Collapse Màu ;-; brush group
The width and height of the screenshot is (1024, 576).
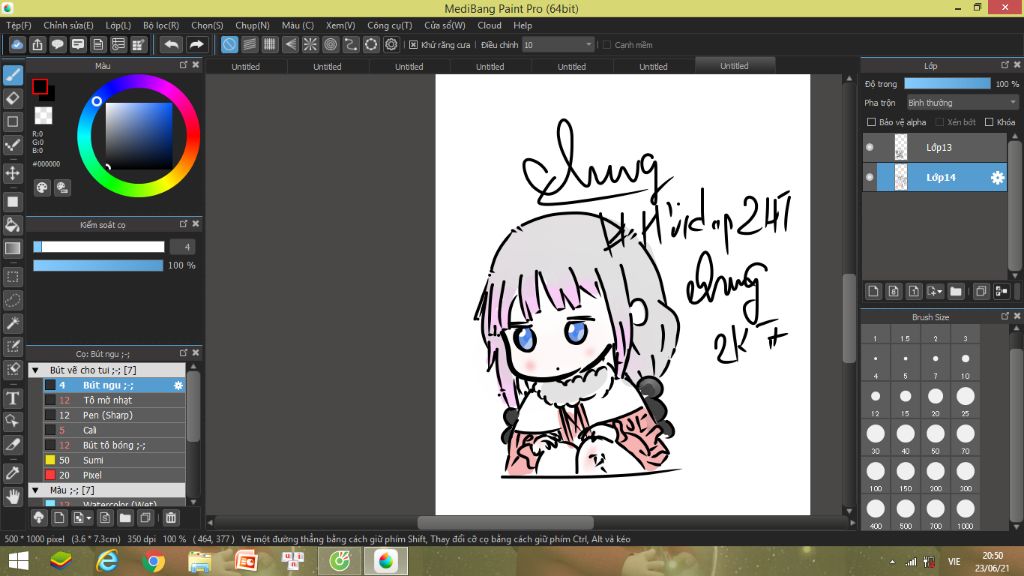tap(36, 490)
